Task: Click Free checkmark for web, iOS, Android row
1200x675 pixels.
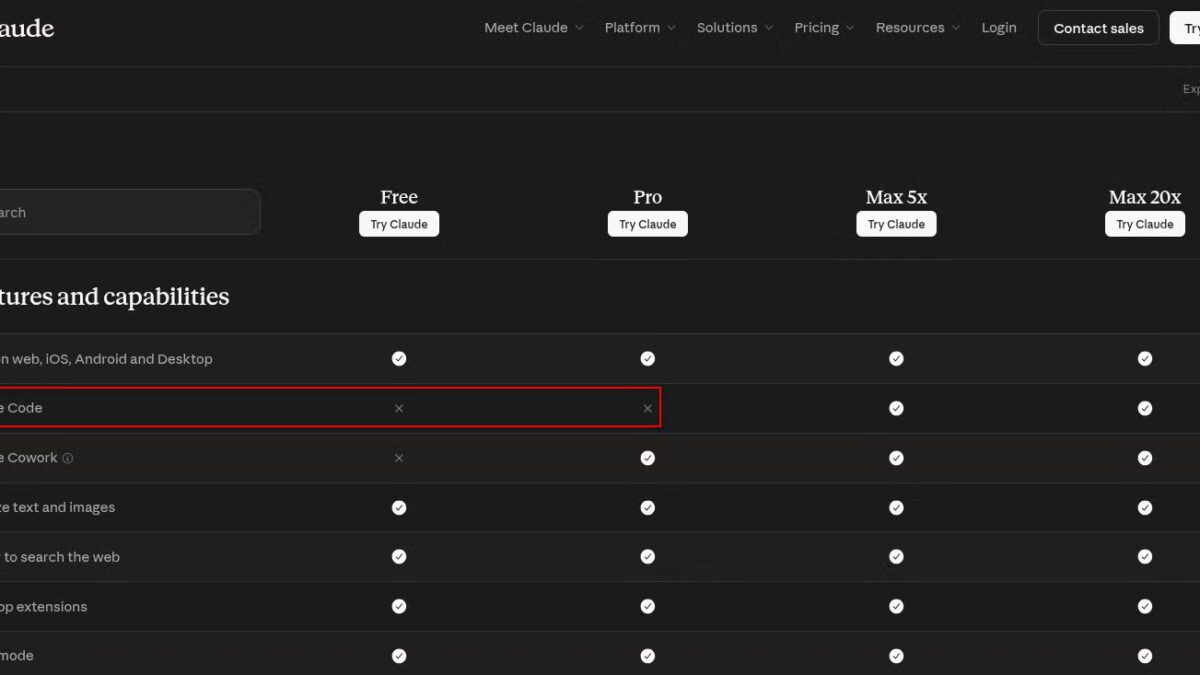Action: [399, 358]
